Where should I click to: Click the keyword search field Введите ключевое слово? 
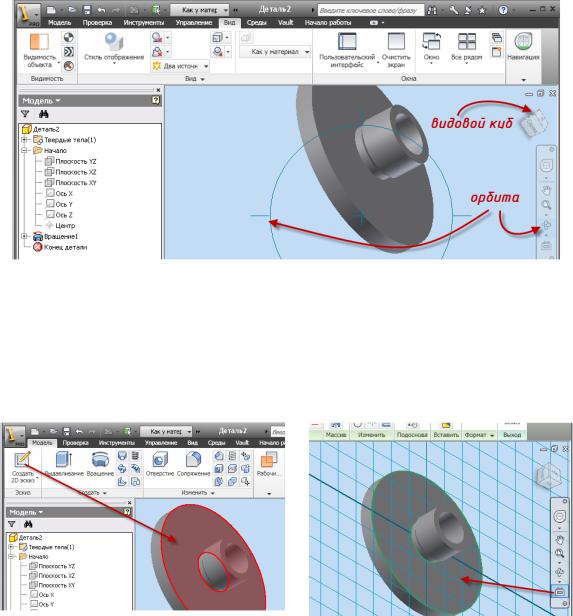(370, 11)
